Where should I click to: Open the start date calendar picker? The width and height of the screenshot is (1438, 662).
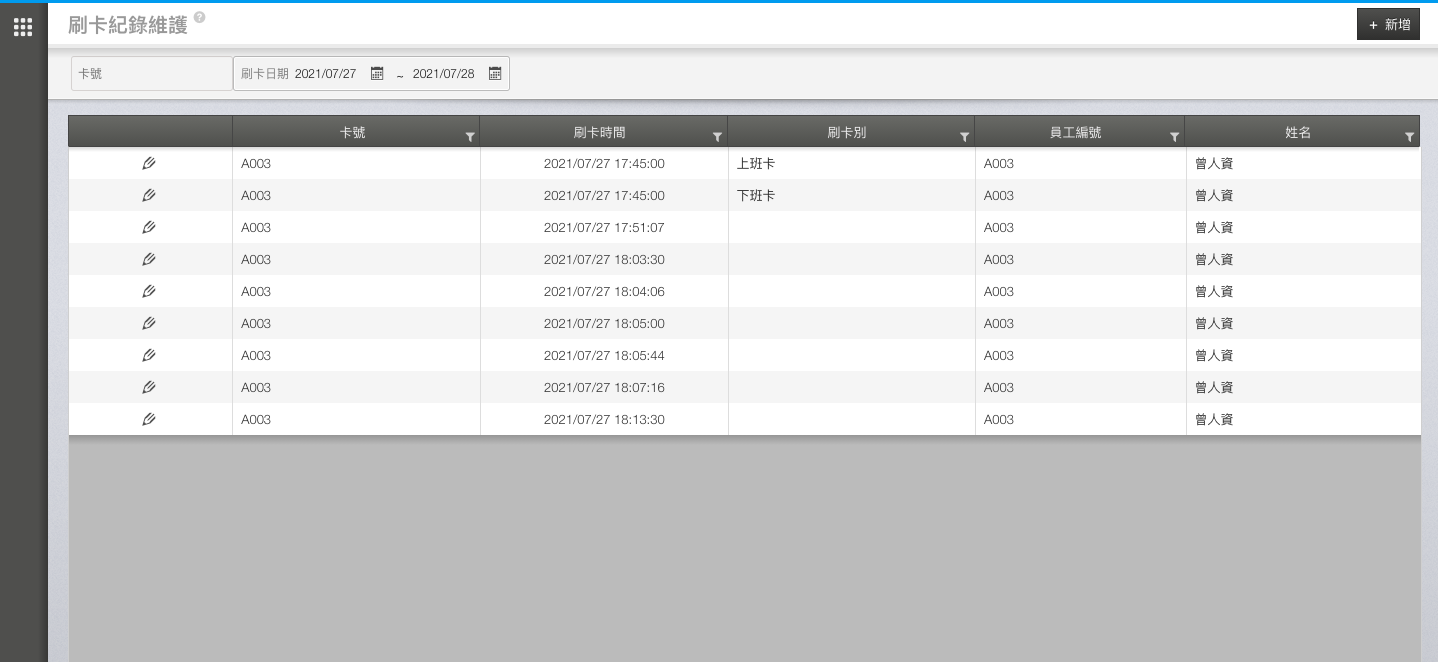coord(377,74)
